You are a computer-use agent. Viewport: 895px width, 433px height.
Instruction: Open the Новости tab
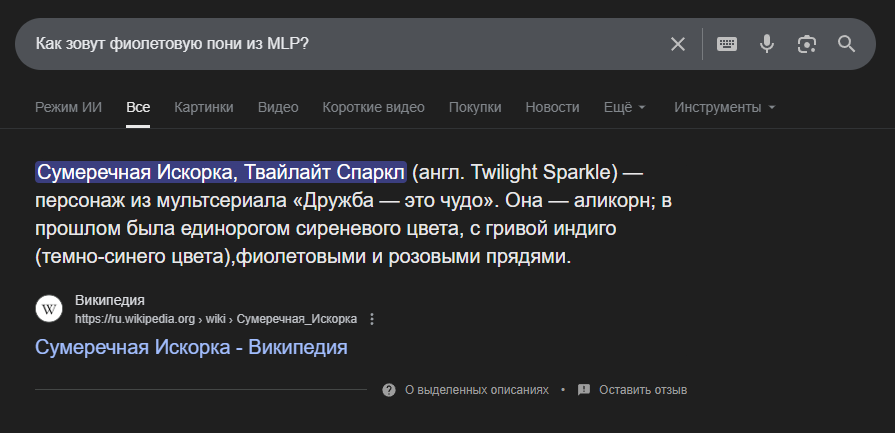pos(552,107)
